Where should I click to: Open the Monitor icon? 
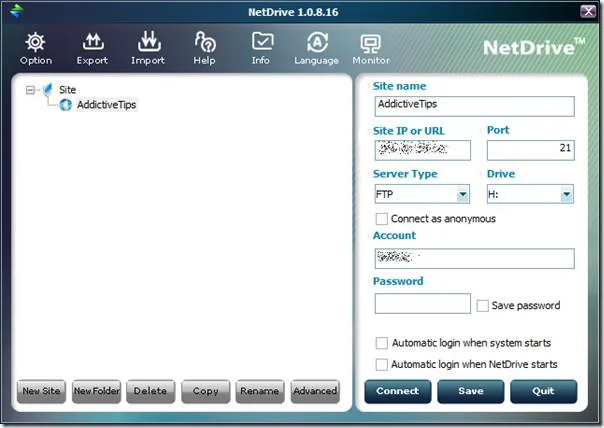coord(371,44)
